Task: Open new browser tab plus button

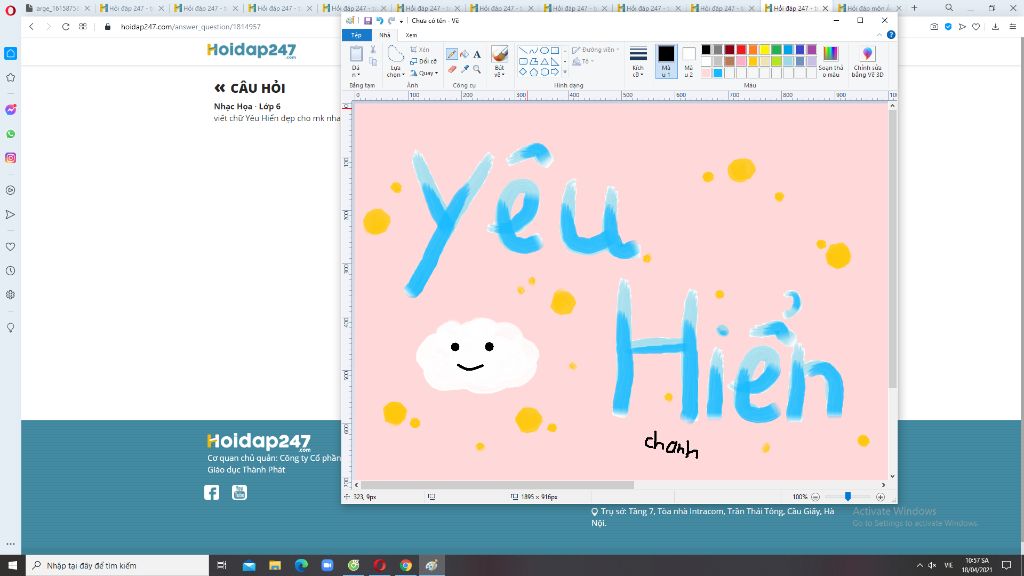Action: coord(914,8)
